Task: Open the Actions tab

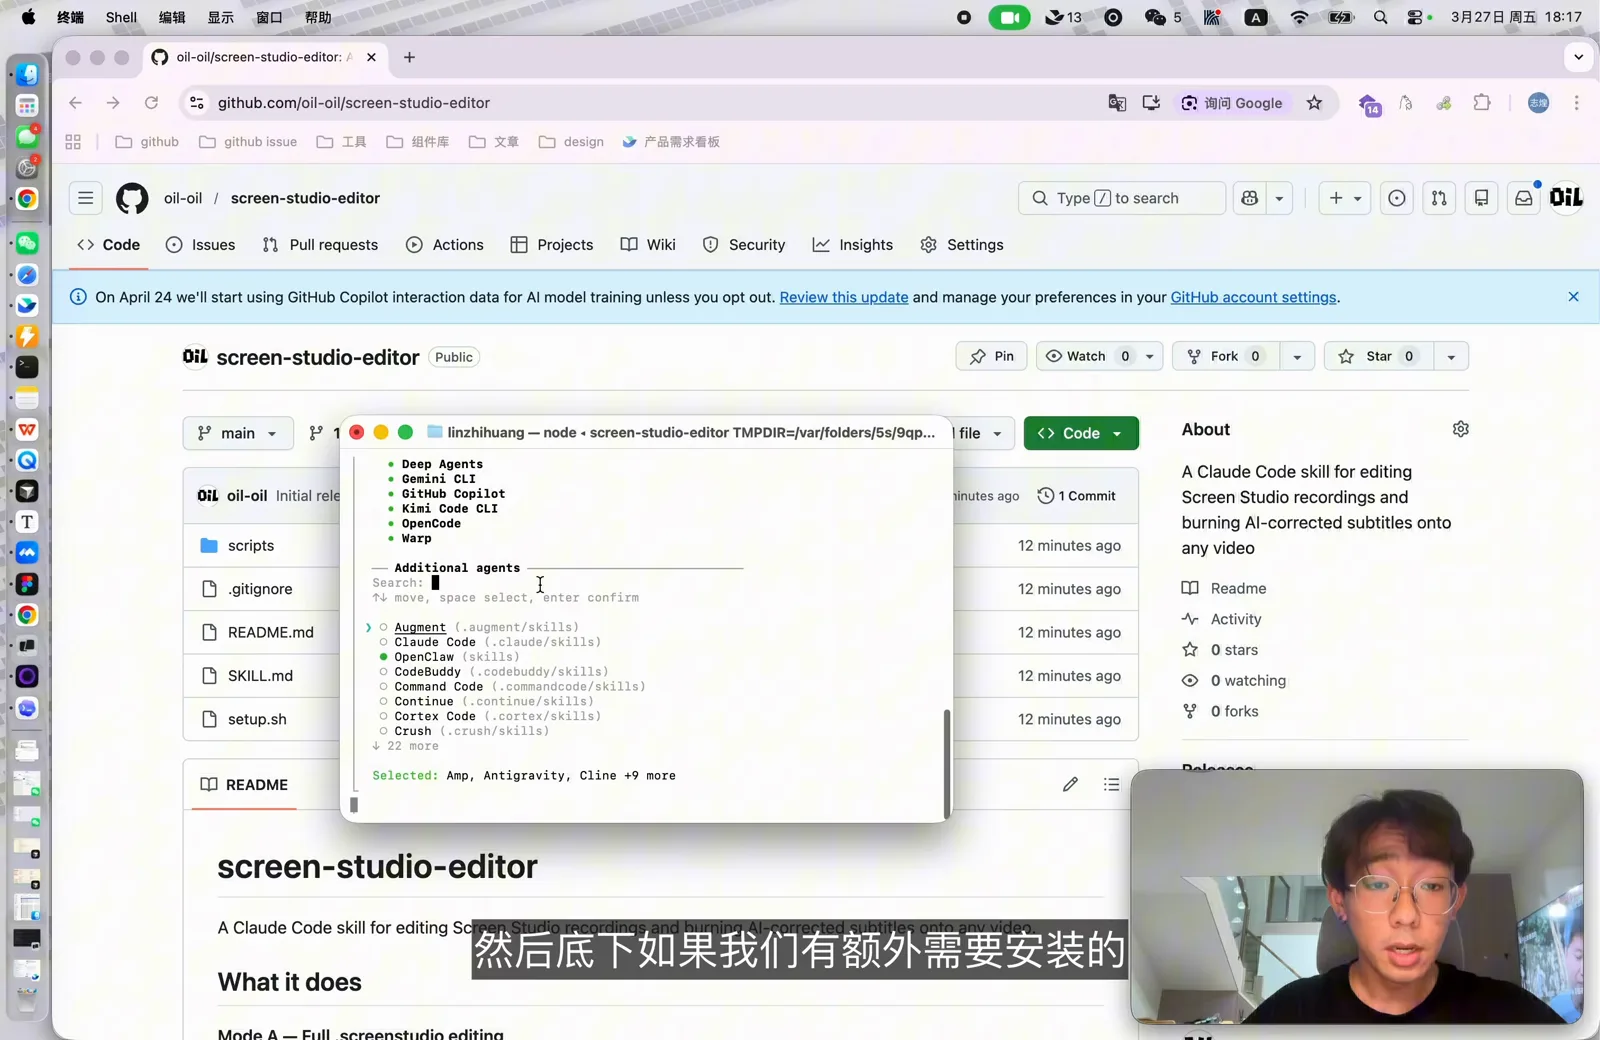Action: click(x=445, y=245)
